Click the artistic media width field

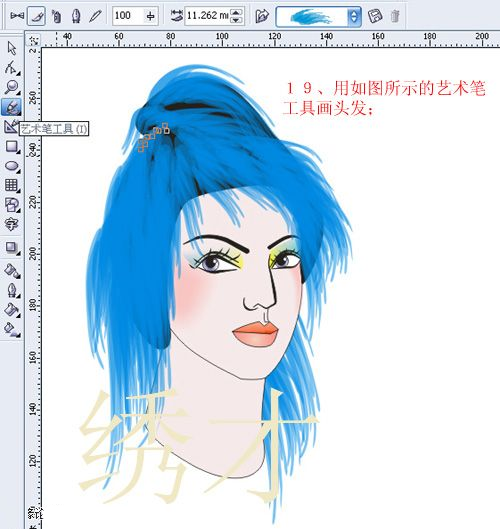[x=207, y=16]
